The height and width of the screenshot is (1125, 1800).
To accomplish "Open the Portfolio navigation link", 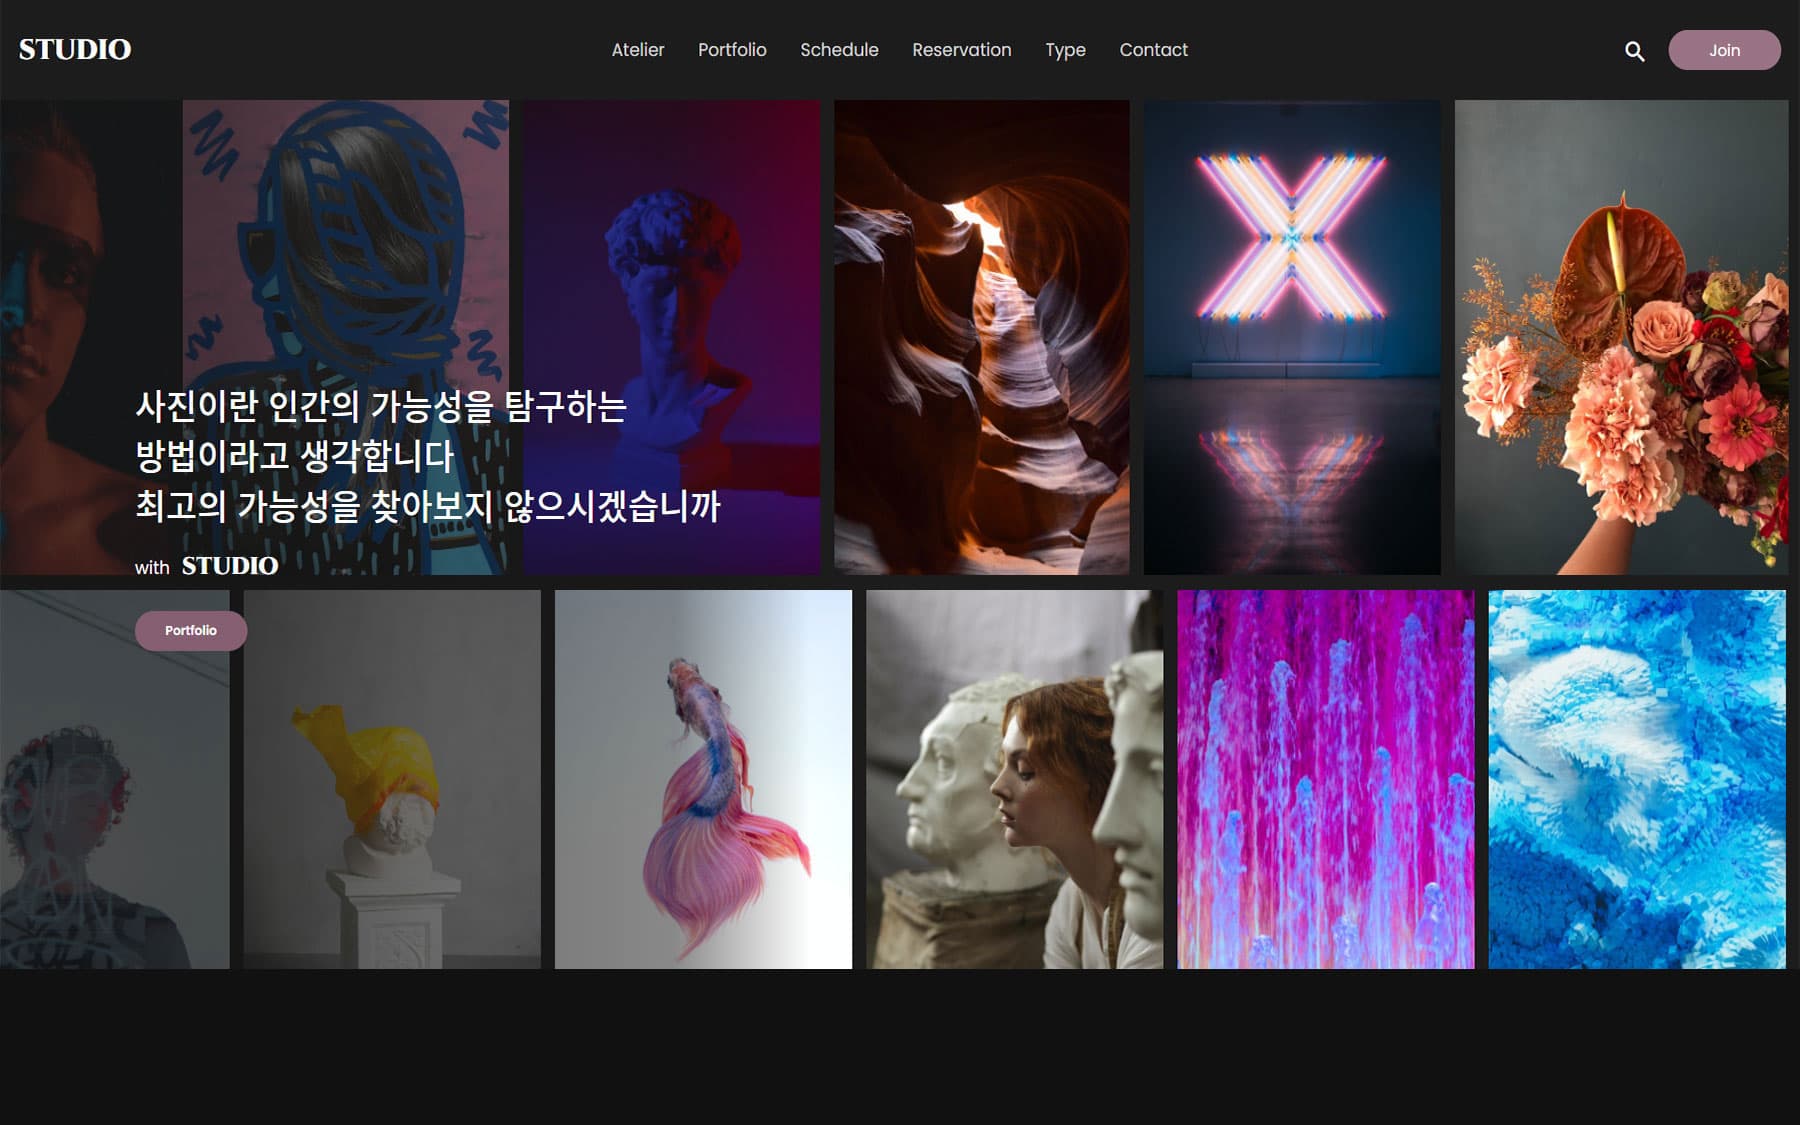I will click(732, 50).
